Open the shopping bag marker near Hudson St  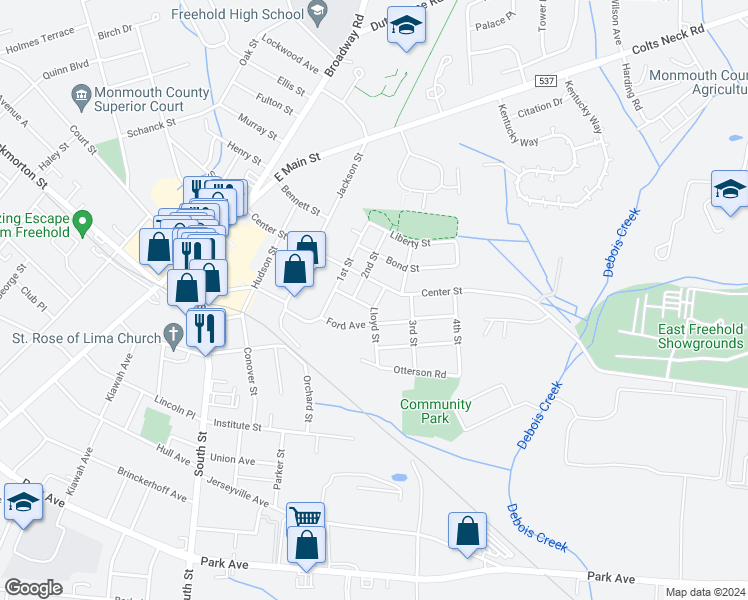(294, 270)
